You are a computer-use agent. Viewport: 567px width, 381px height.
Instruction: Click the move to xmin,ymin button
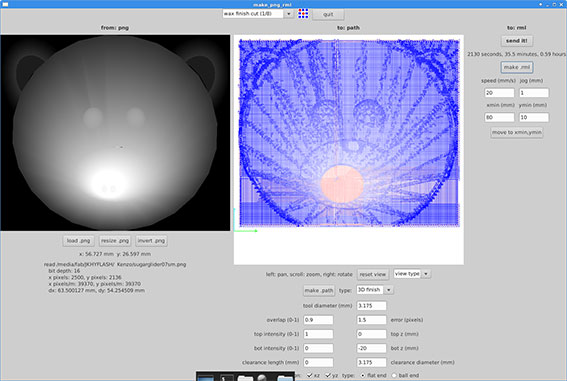point(517,132)
